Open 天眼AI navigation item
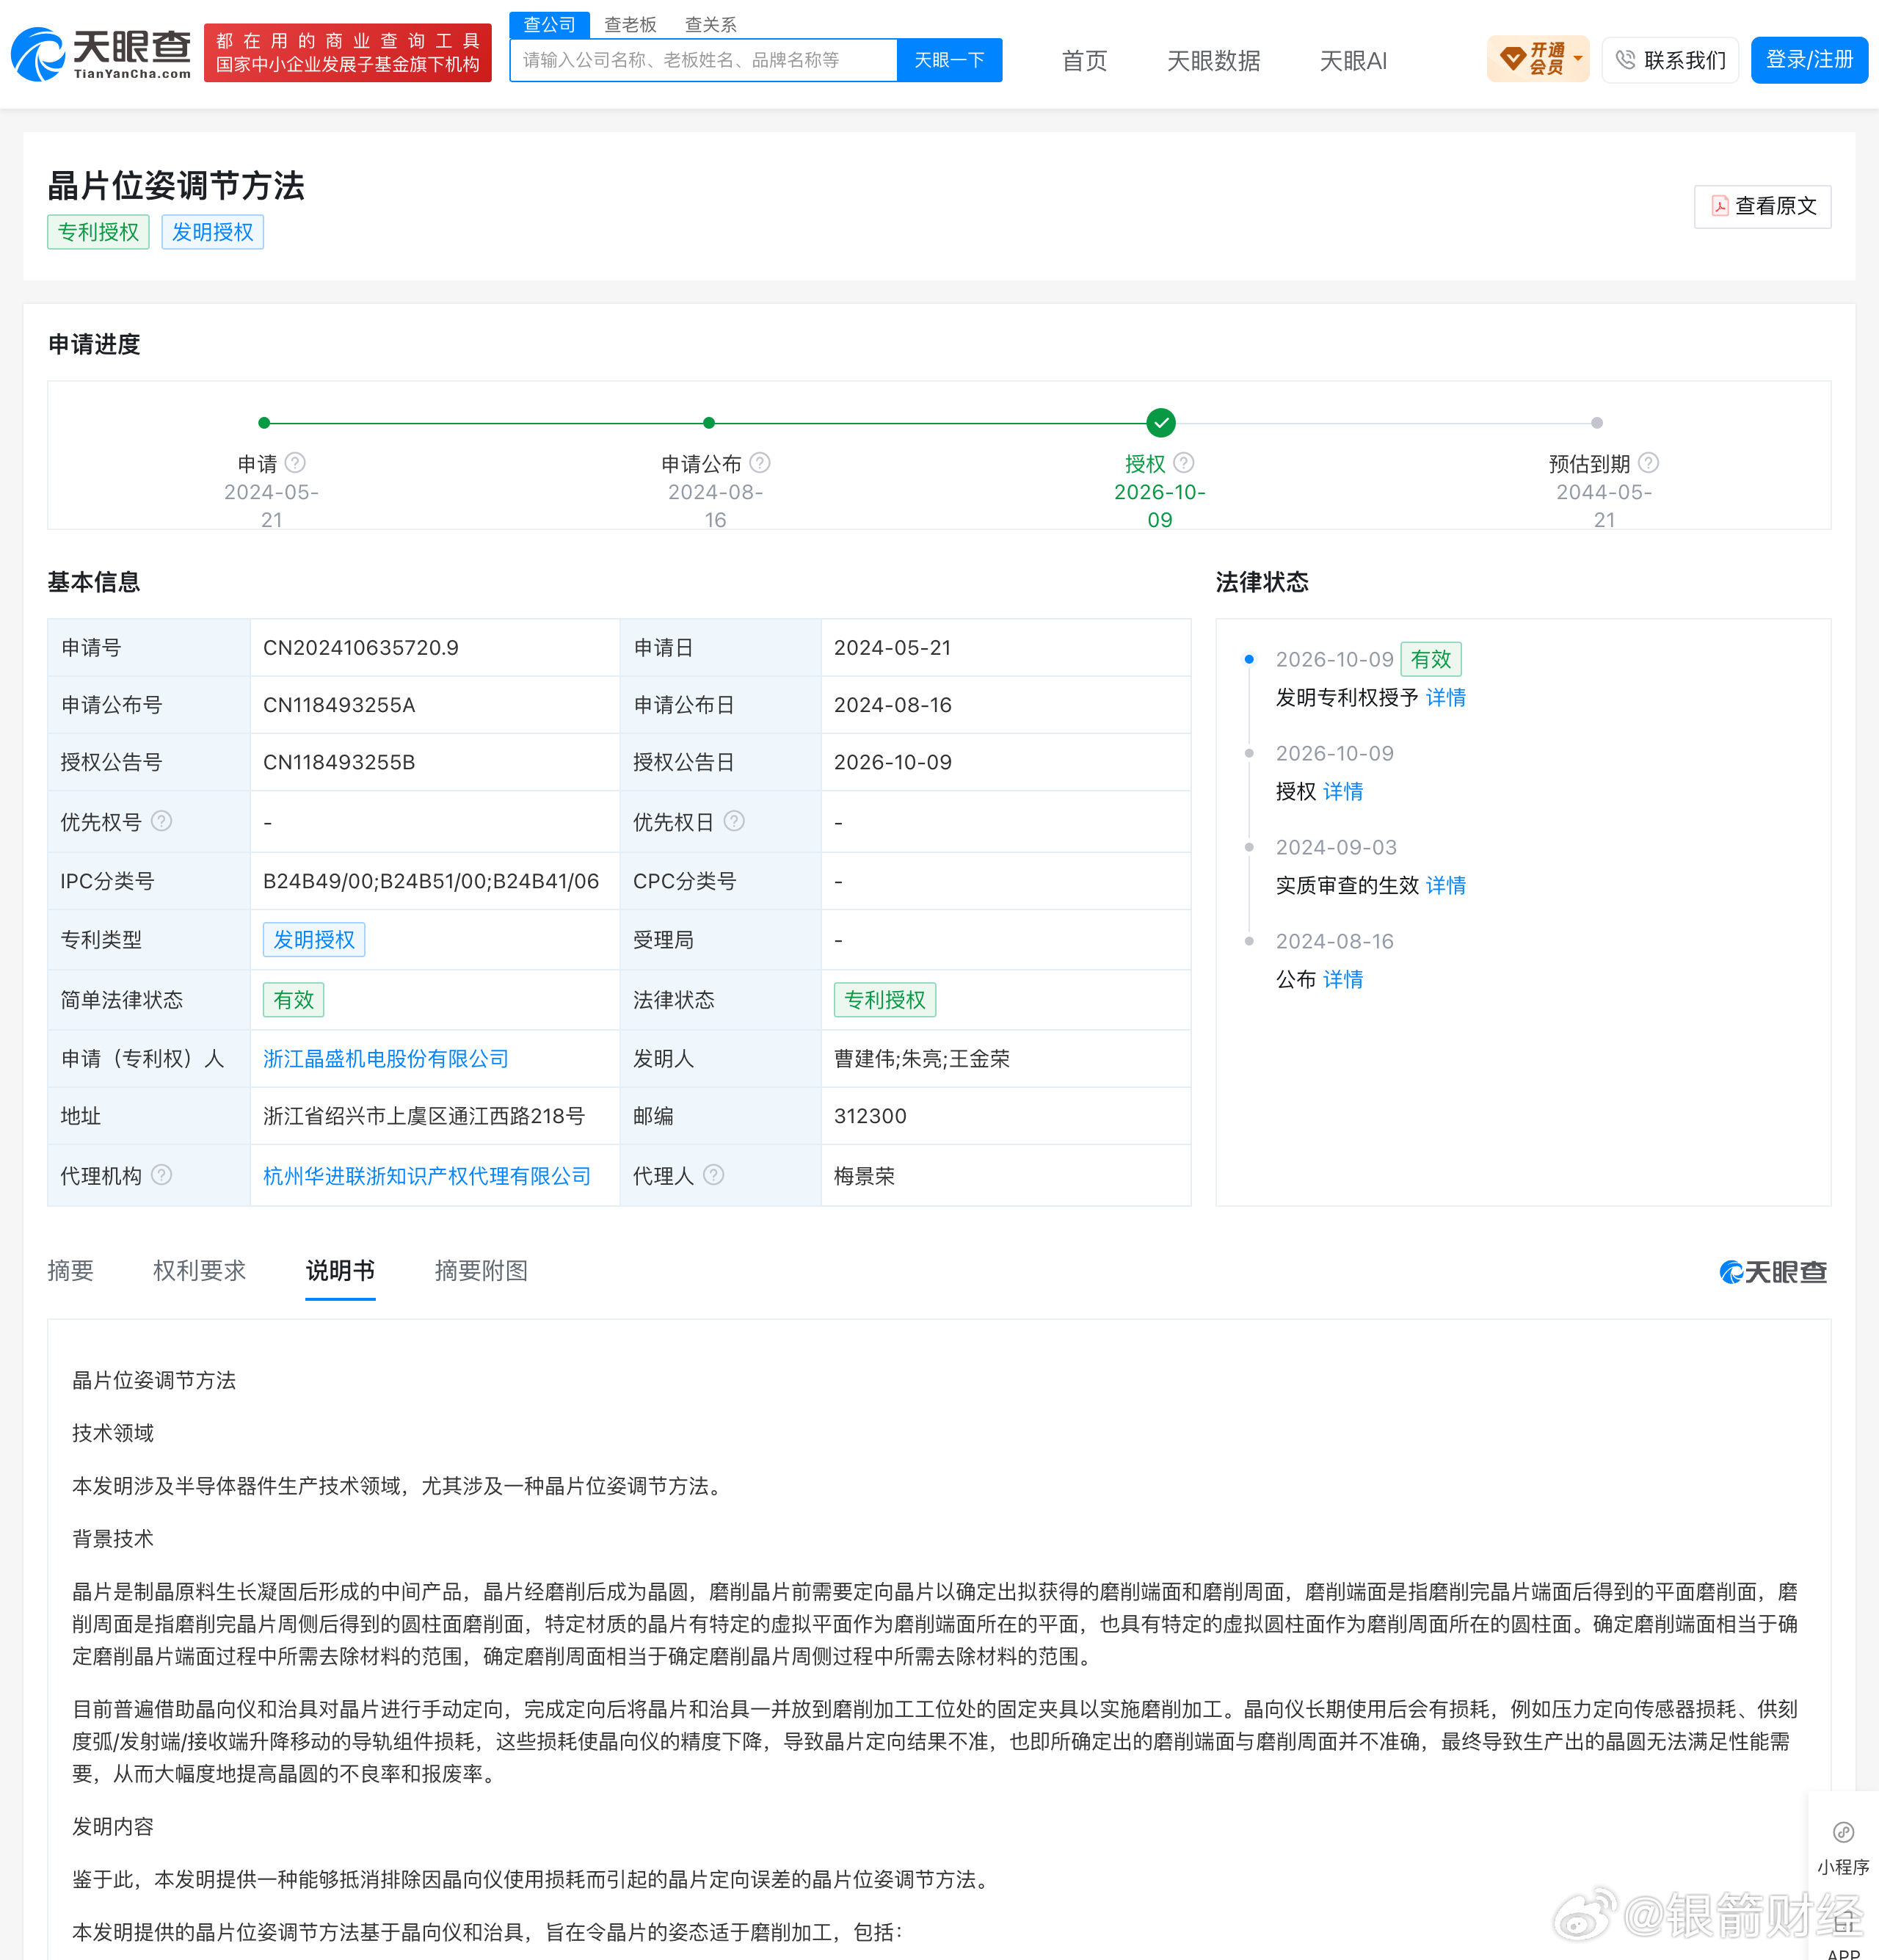The image size is (1879, 1960). click(x=1353, y=61)
